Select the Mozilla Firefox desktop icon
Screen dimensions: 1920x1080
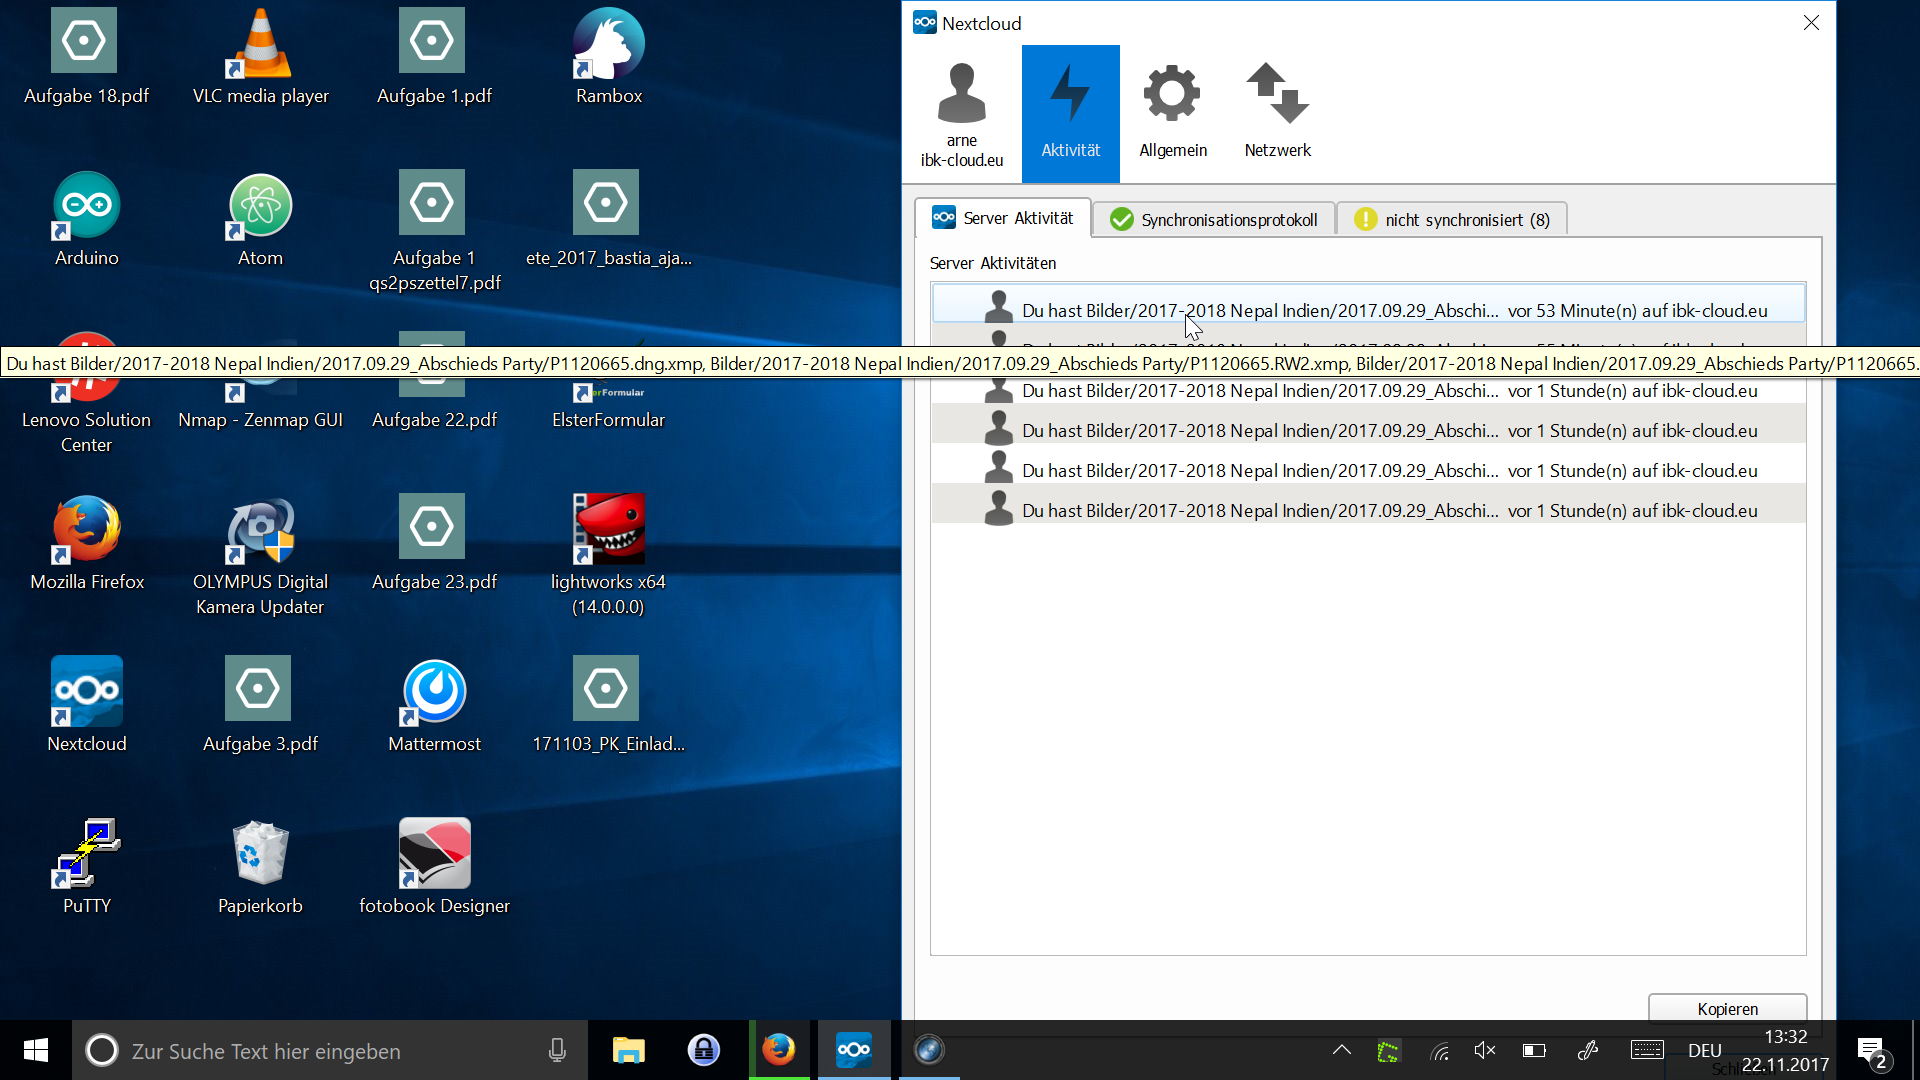point(87,544)
